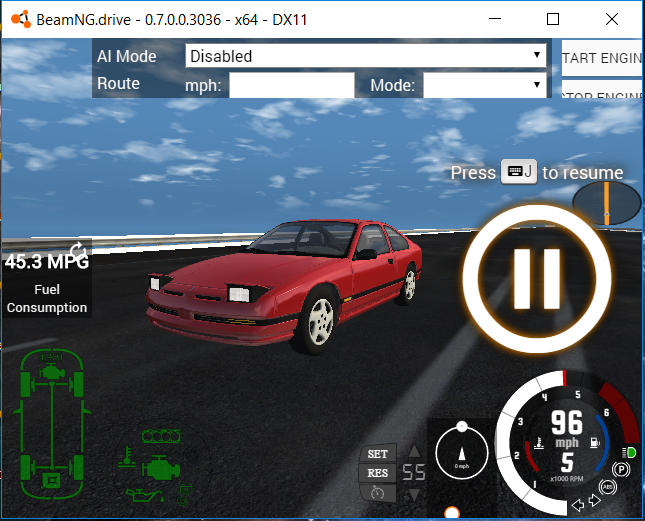Click the Route label
The height and width of the screenshot is (521, 645).
[118, 83]
